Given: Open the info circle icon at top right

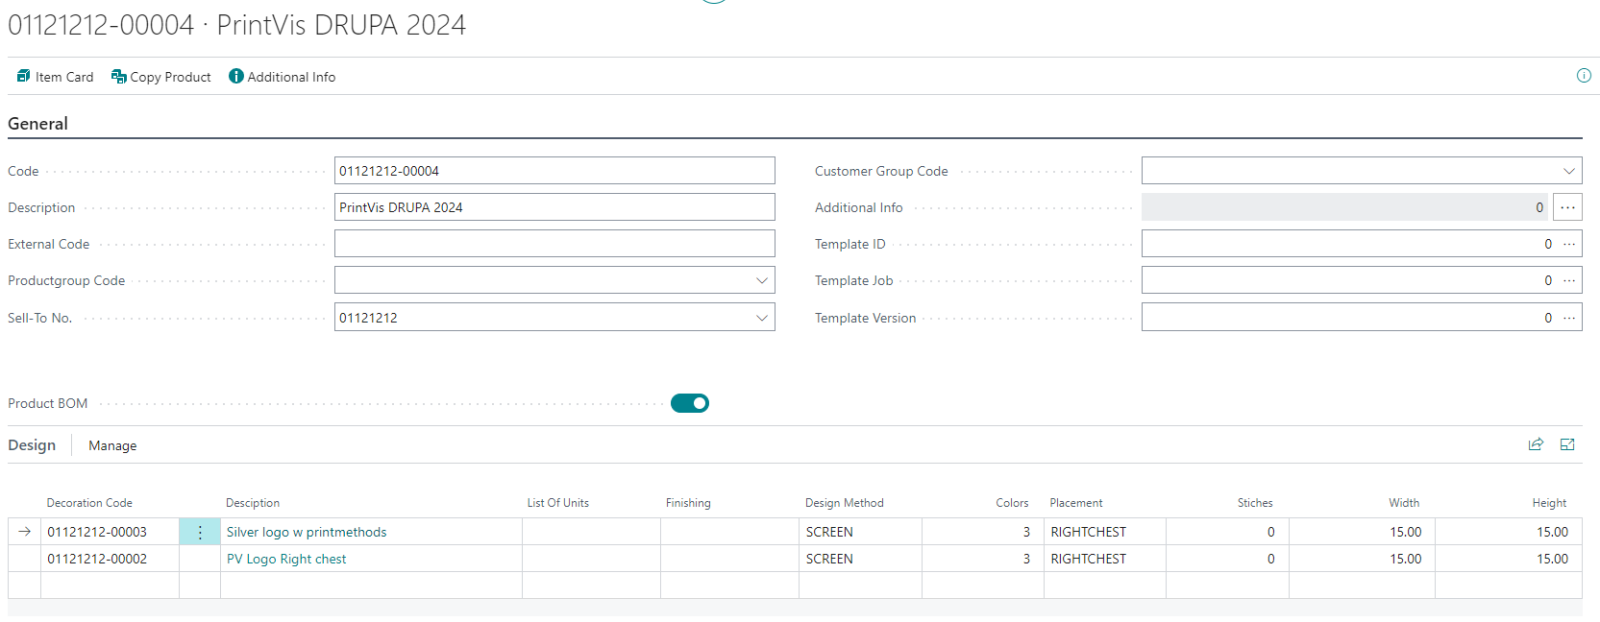Looking at the screenshot, I should tap(1584, 75).
